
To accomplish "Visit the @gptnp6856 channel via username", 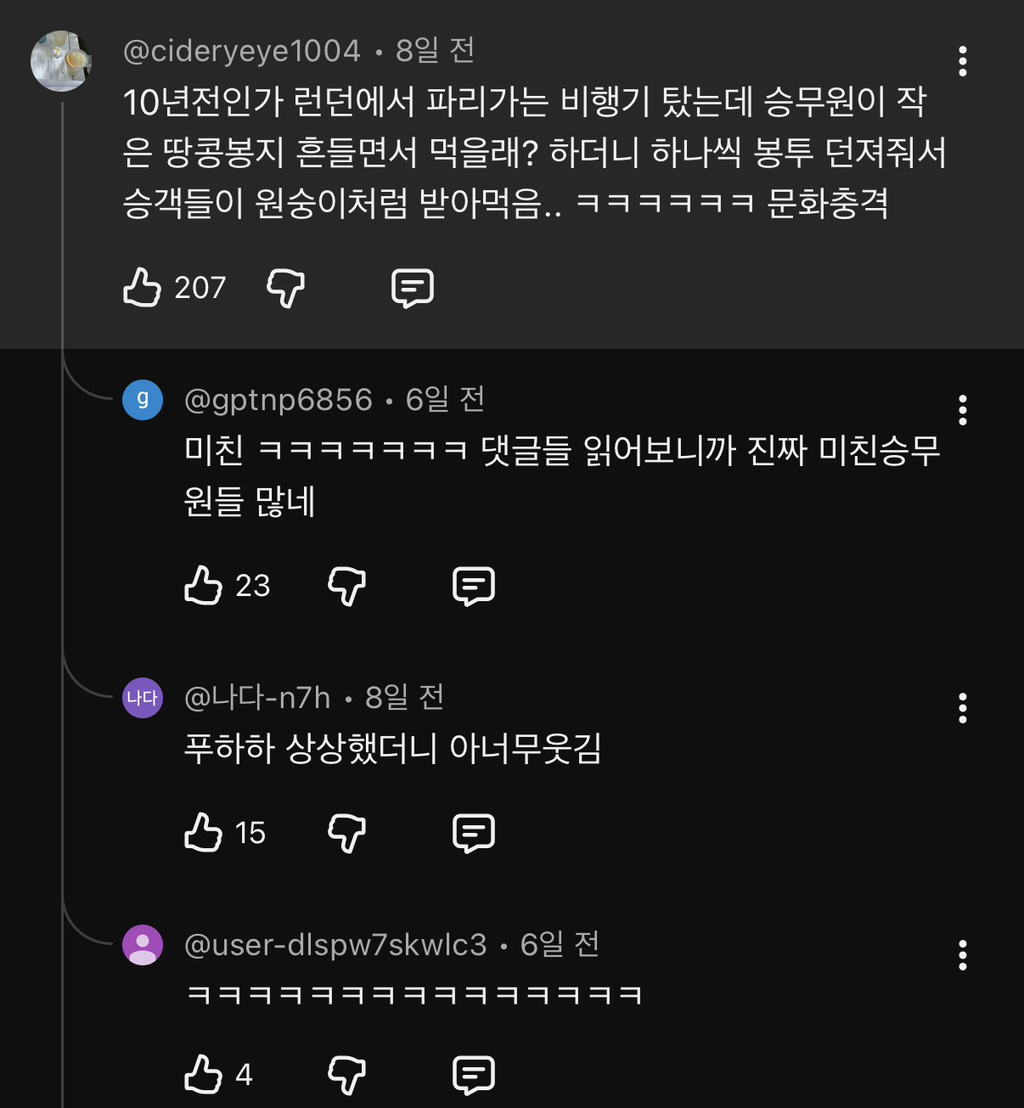I will point(278,401).
